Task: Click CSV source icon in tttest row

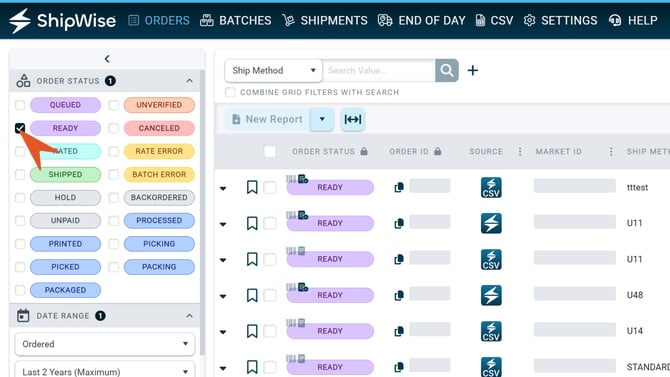Action: 491,187
